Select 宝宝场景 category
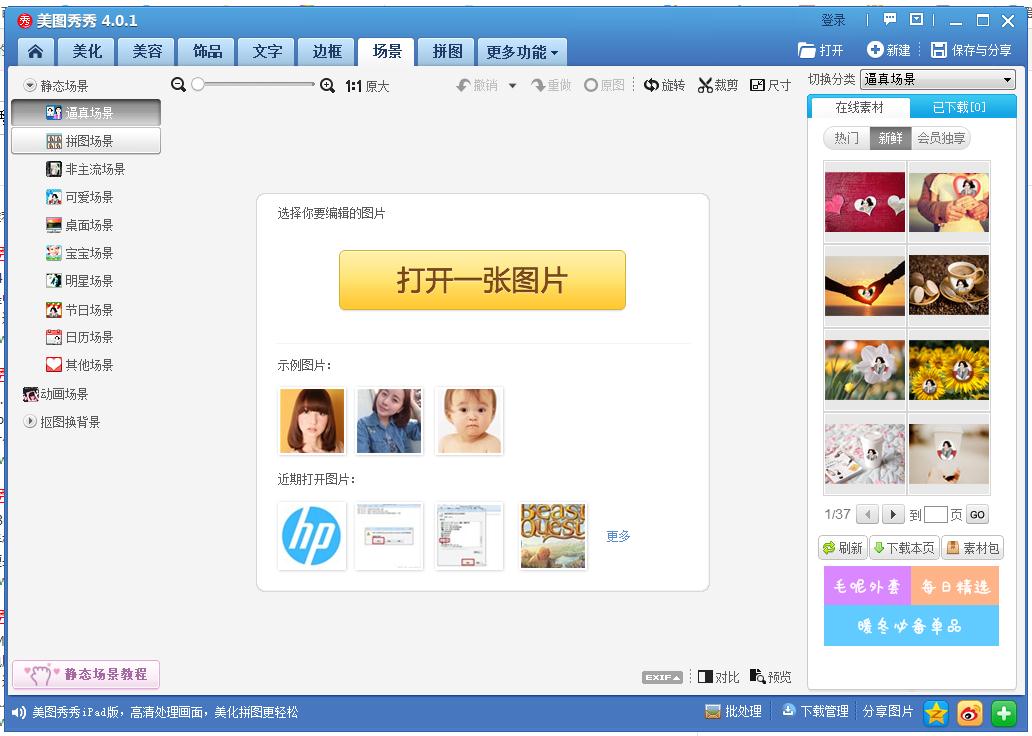Viewport: 1032px width, 736px height. (80, 253)
